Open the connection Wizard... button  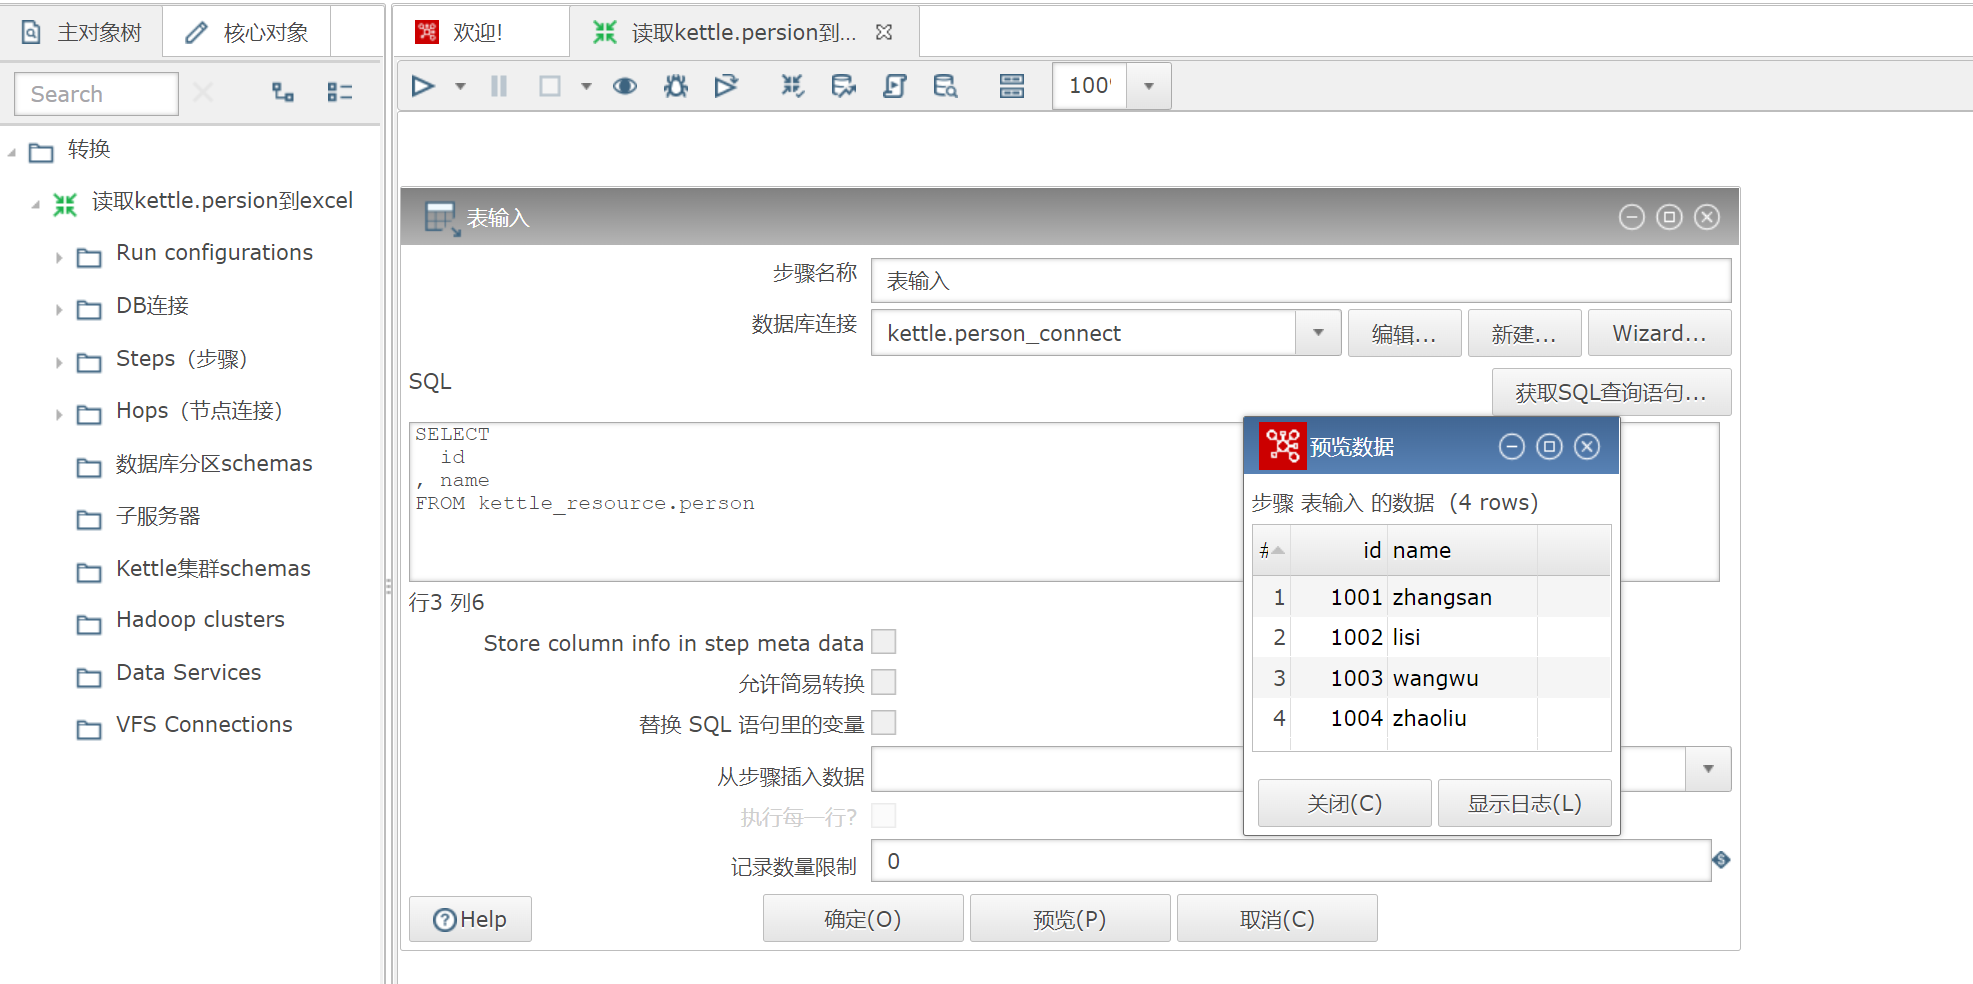1659,333
